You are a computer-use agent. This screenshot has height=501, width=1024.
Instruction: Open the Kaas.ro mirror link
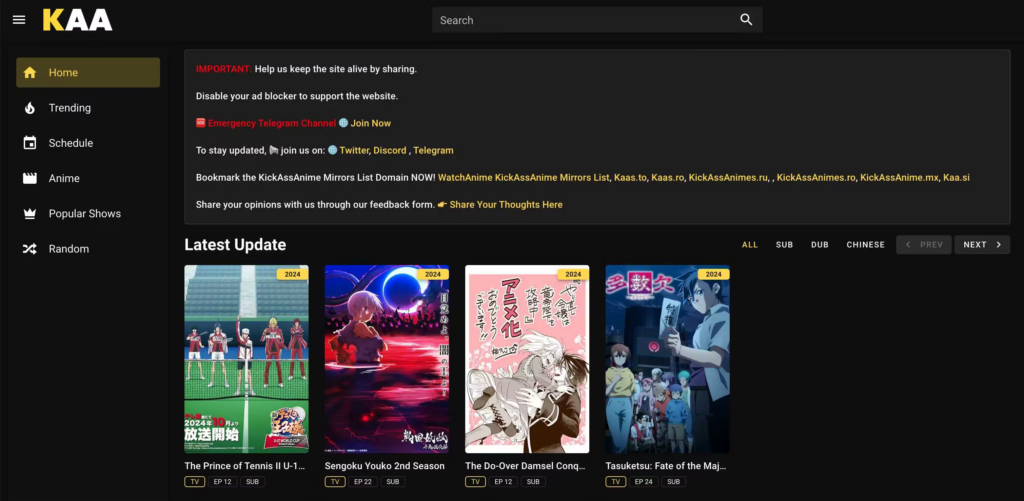pos(667,178)
